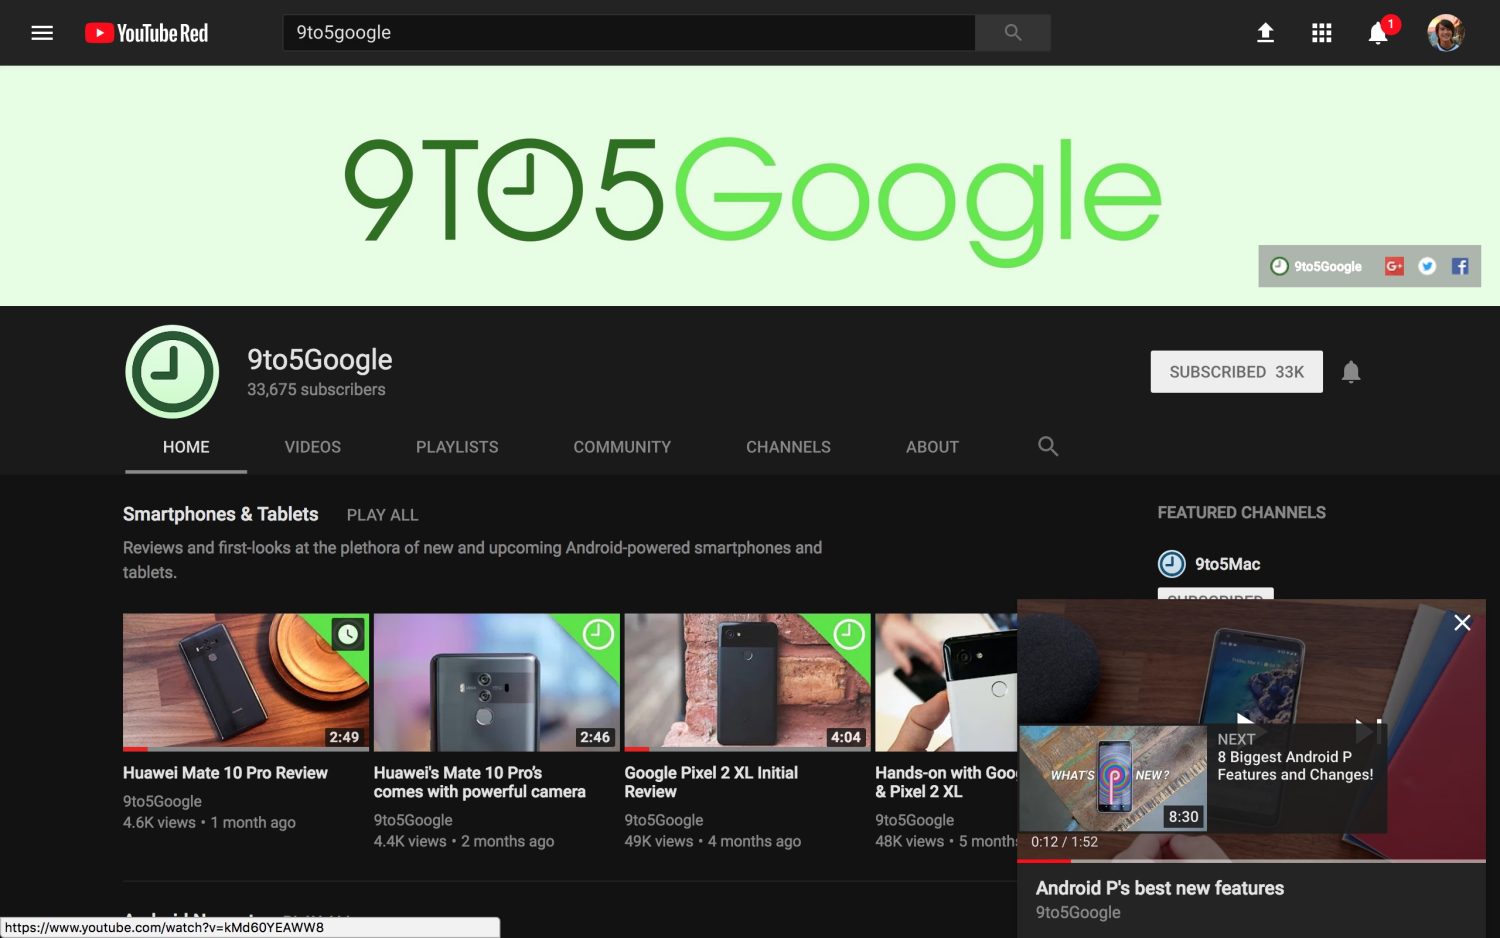This screenshot has width=1500, height=938.
Task: Click the What's New Android P next thumbnail
Action: [x=1113, y=778]
